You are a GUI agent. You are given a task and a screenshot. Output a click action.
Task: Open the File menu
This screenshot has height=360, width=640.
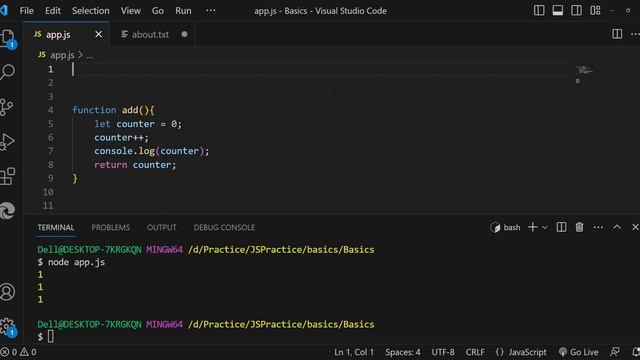tap(27, 11)
